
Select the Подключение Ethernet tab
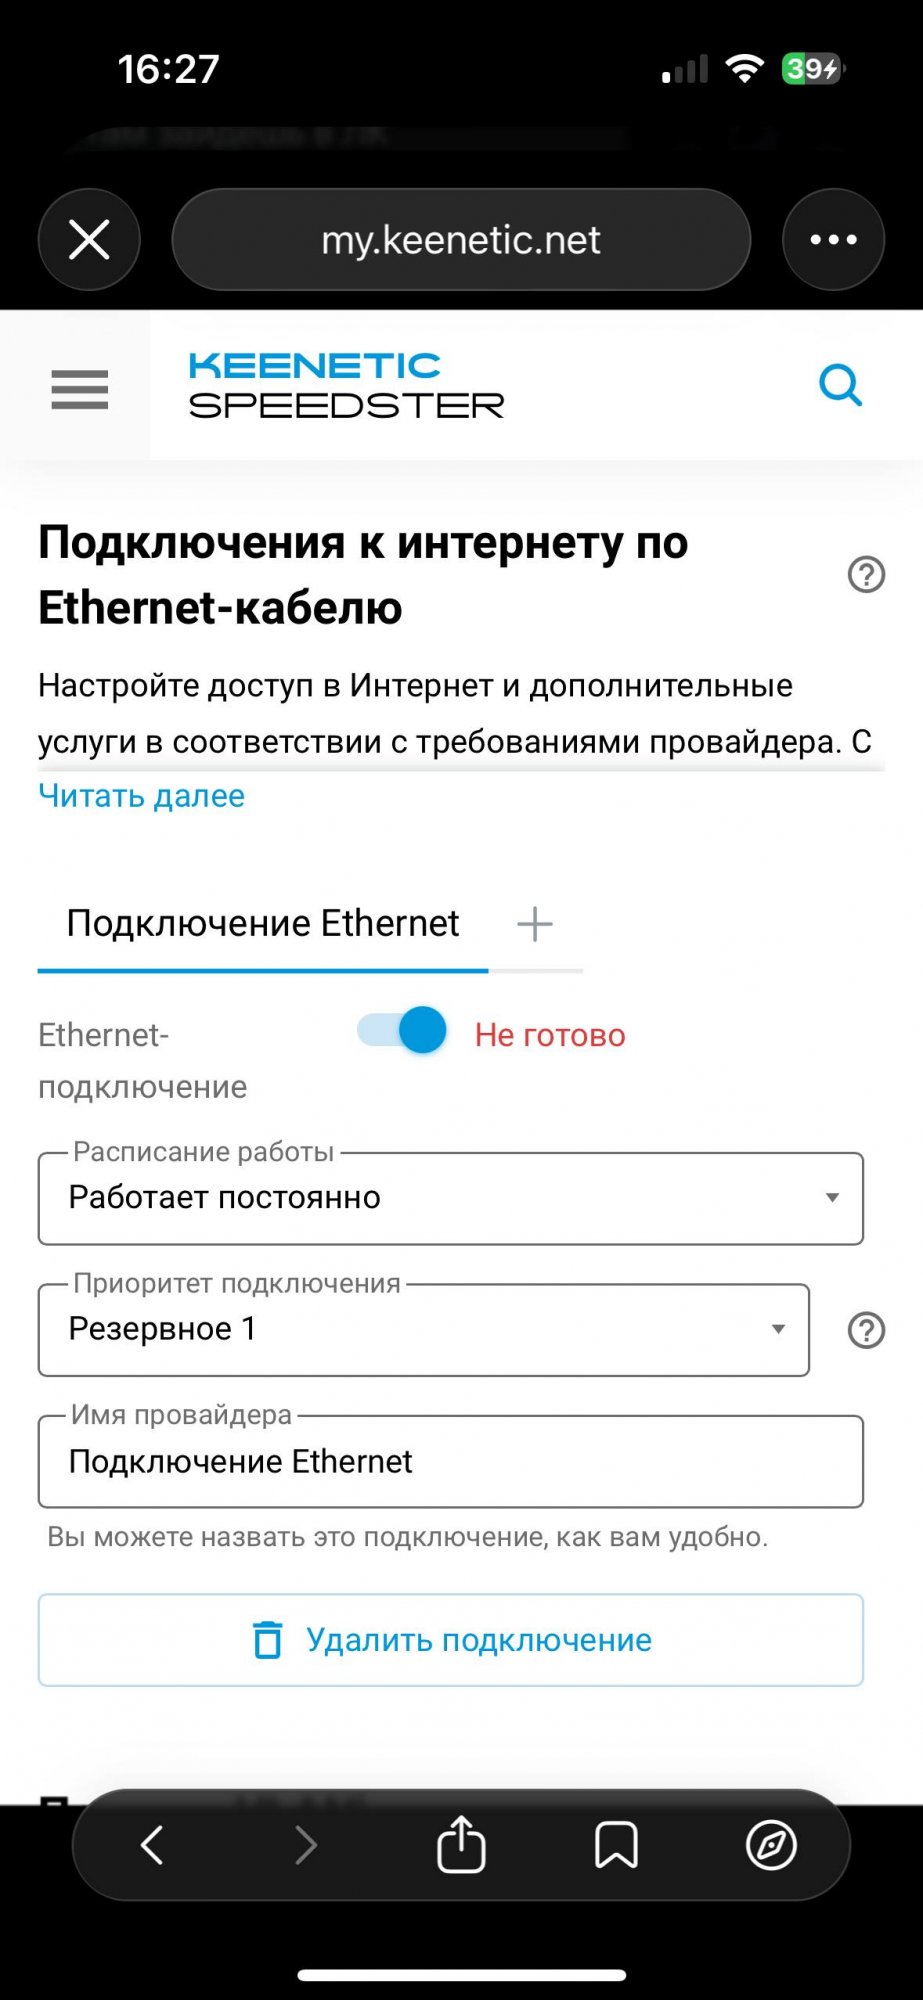[262, 924]
